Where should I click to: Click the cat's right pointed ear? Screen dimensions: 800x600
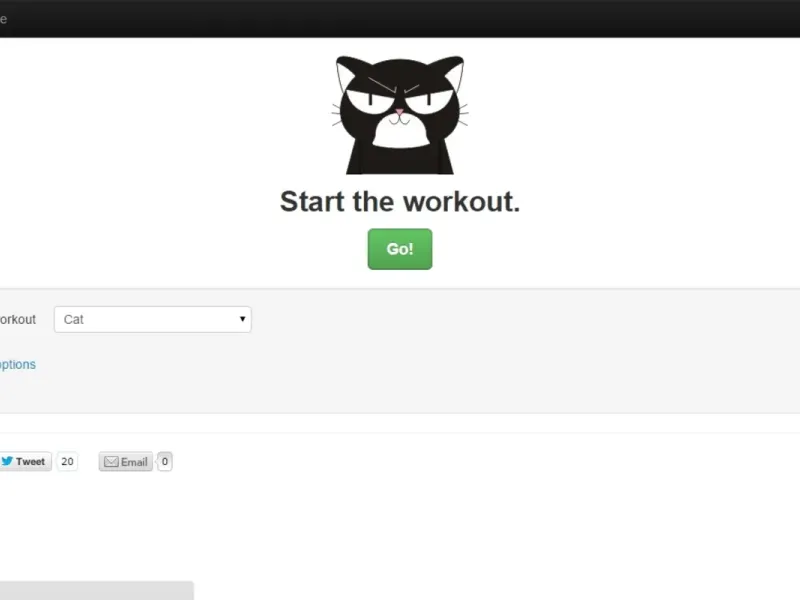(453, 71)
